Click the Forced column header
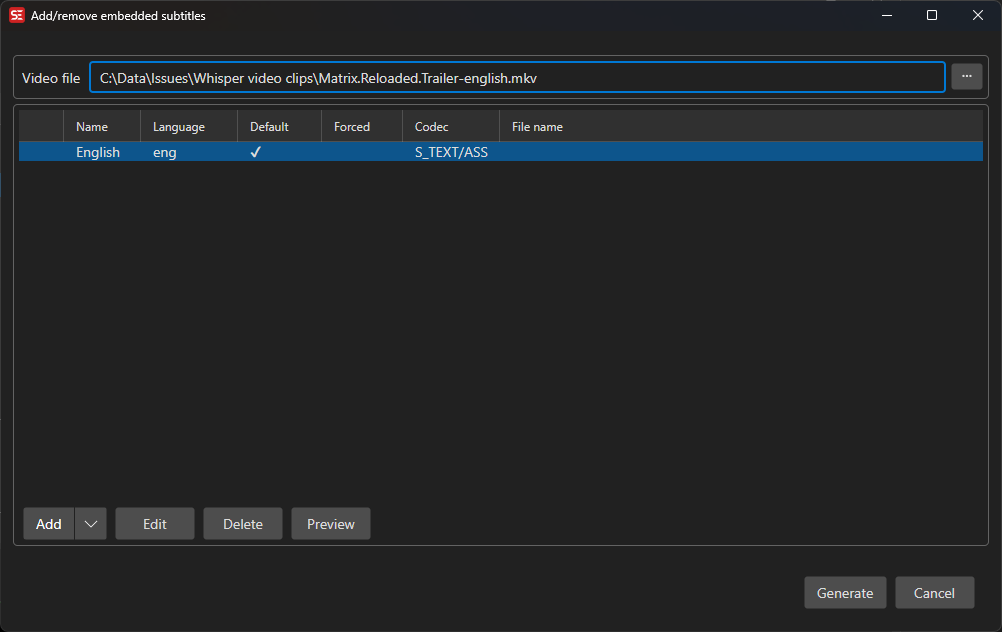 point(362,127)
